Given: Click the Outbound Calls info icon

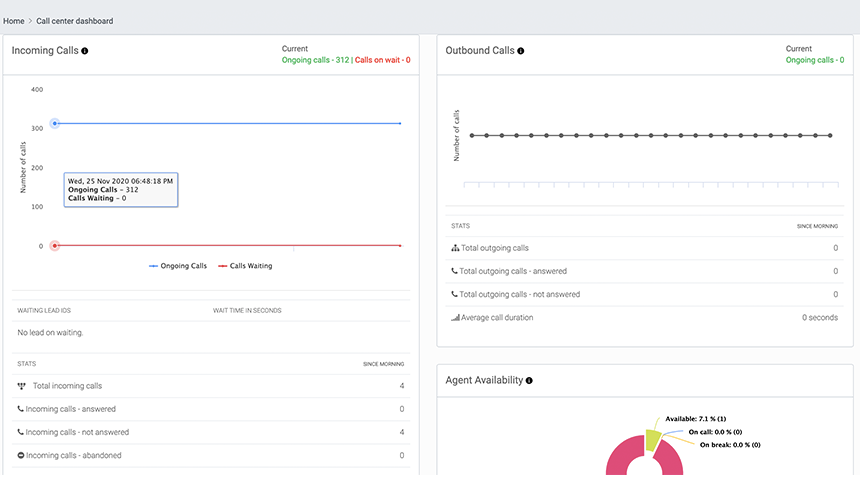Looking at the screenshot, I should [x=521, y=51].
